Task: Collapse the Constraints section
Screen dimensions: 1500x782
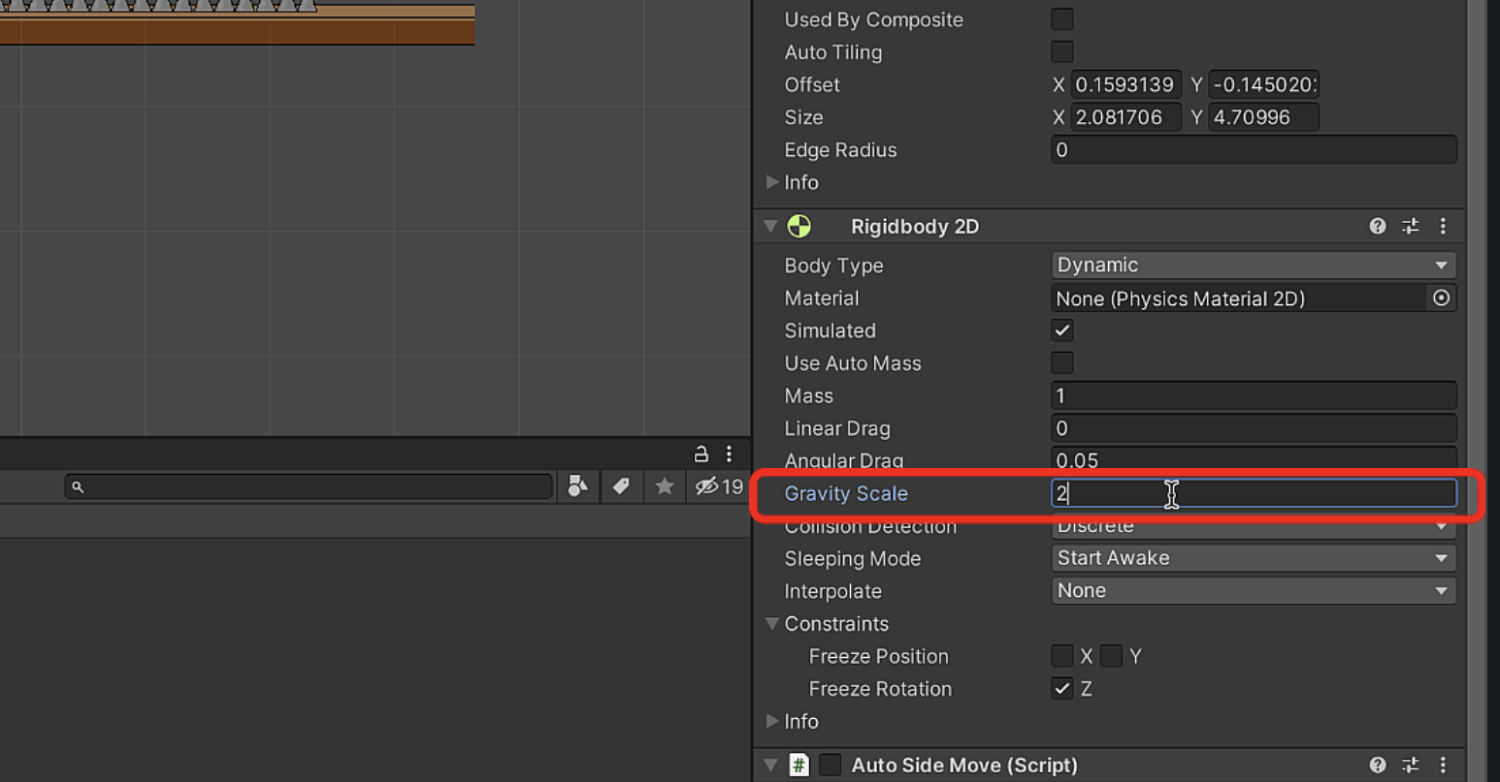Action: point(772,623)
